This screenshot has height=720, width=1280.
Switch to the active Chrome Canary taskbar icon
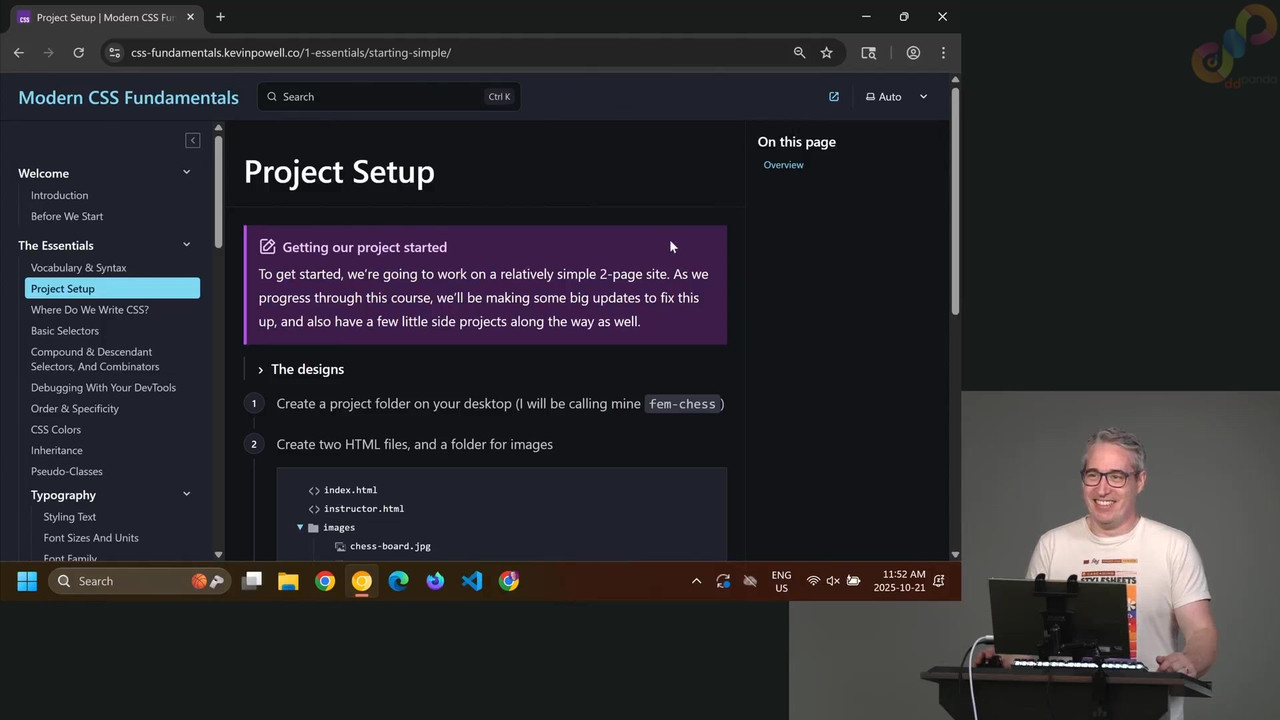pyautogui.click(x=362, y=581)
